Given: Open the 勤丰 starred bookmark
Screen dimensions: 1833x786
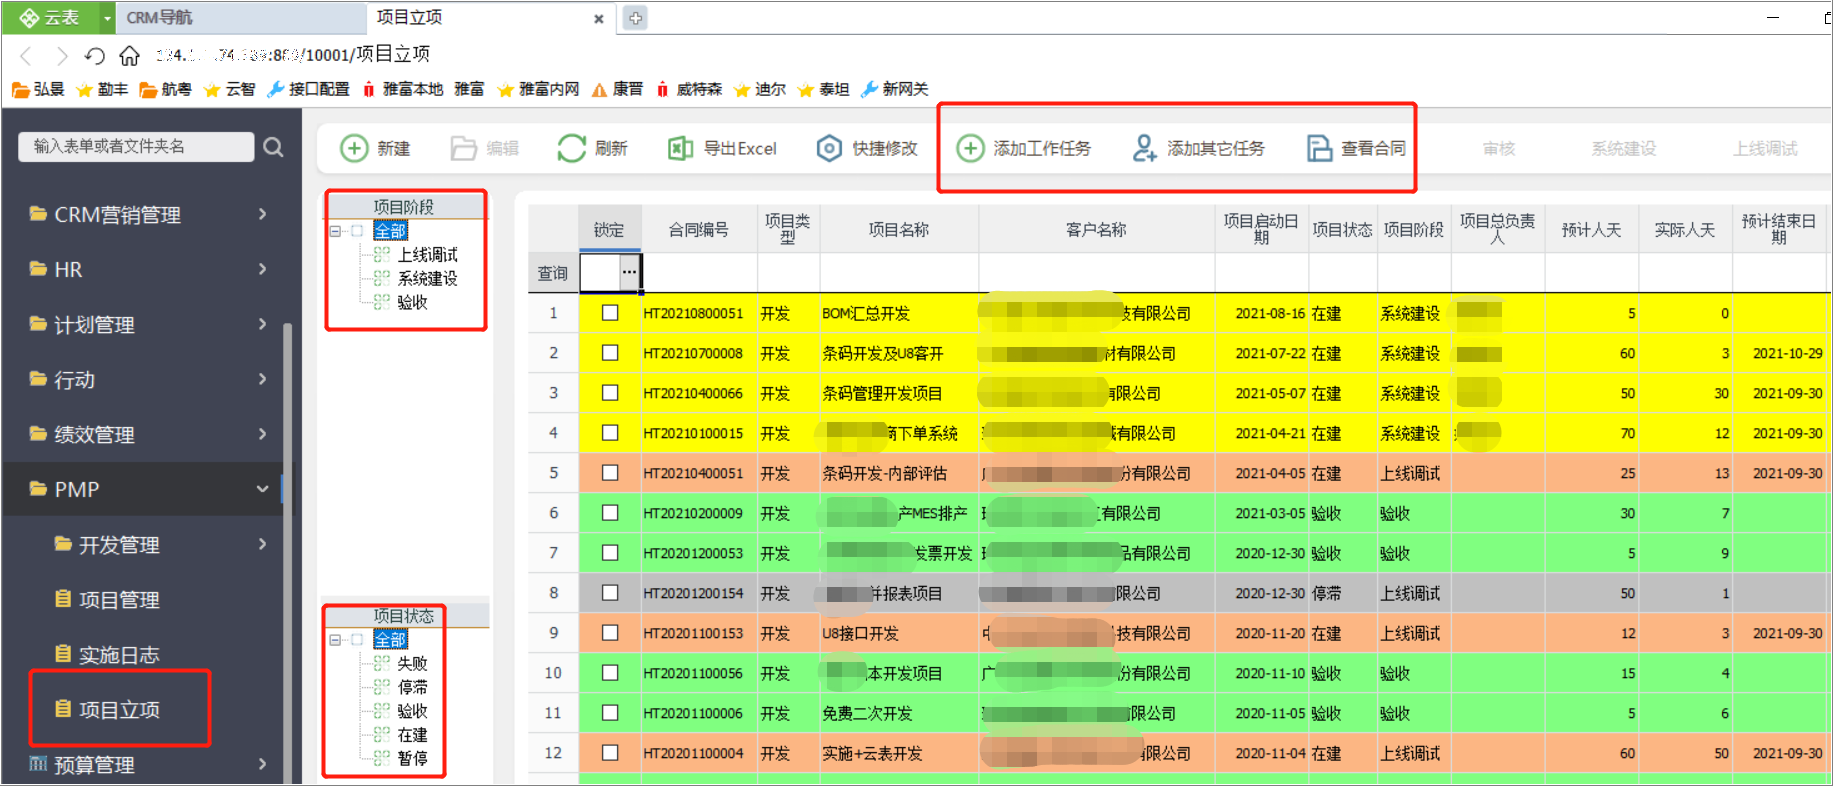Looking at the screenshot, I should (x=102, y=89).
